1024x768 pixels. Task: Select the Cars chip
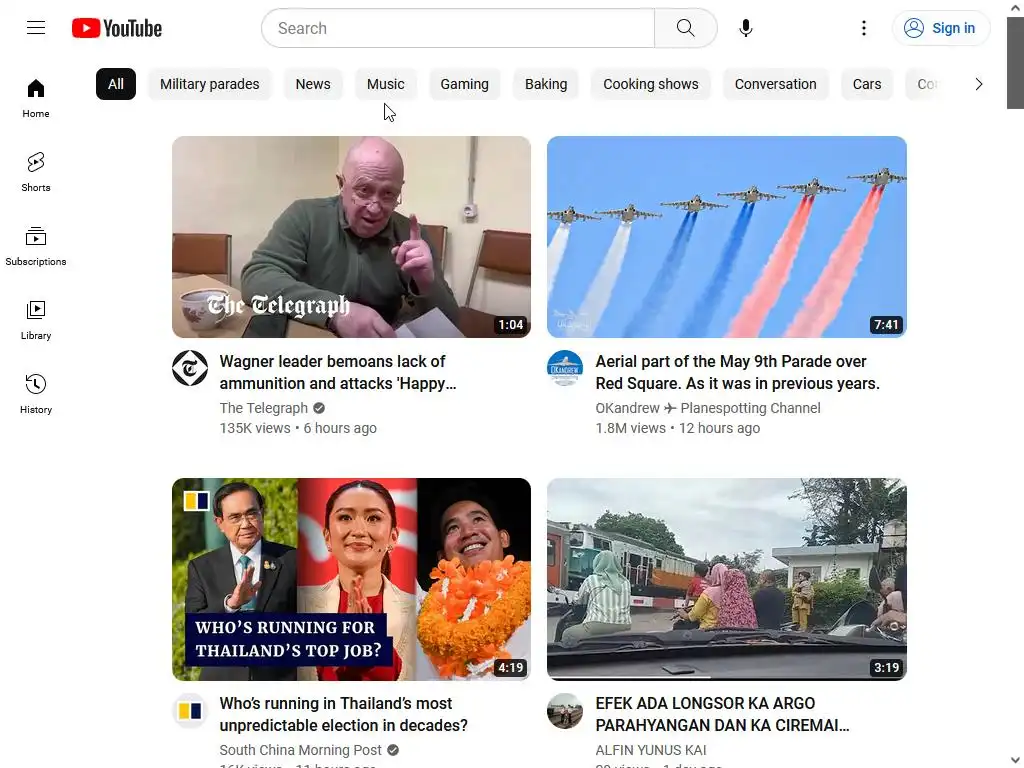click(867, 84)
